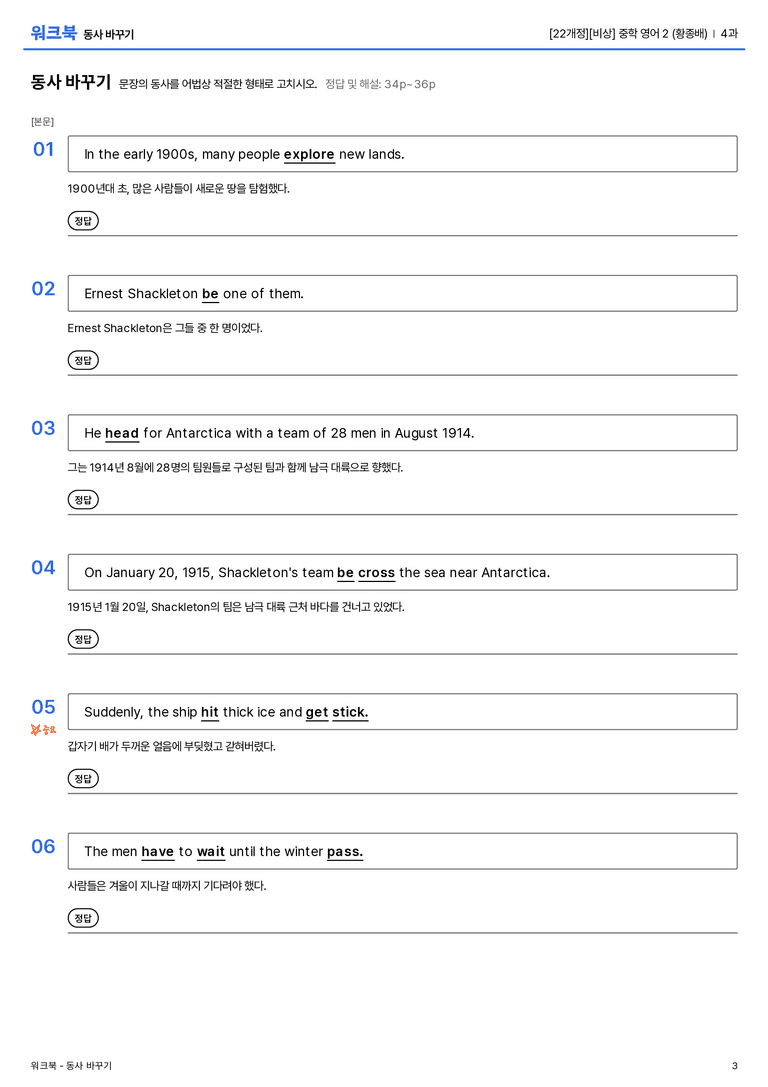
Task: Select the underlined word 'head'
Action: click(x=122, y=433)
